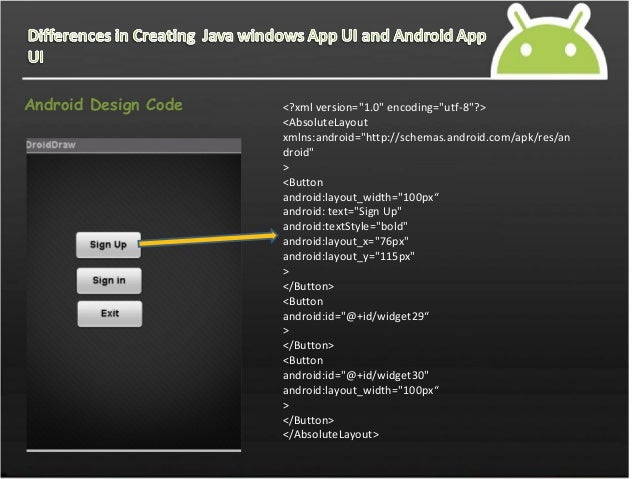Click the Exit button in DroidDraw
The image size is (638, 479).
(x=110, y=314)
